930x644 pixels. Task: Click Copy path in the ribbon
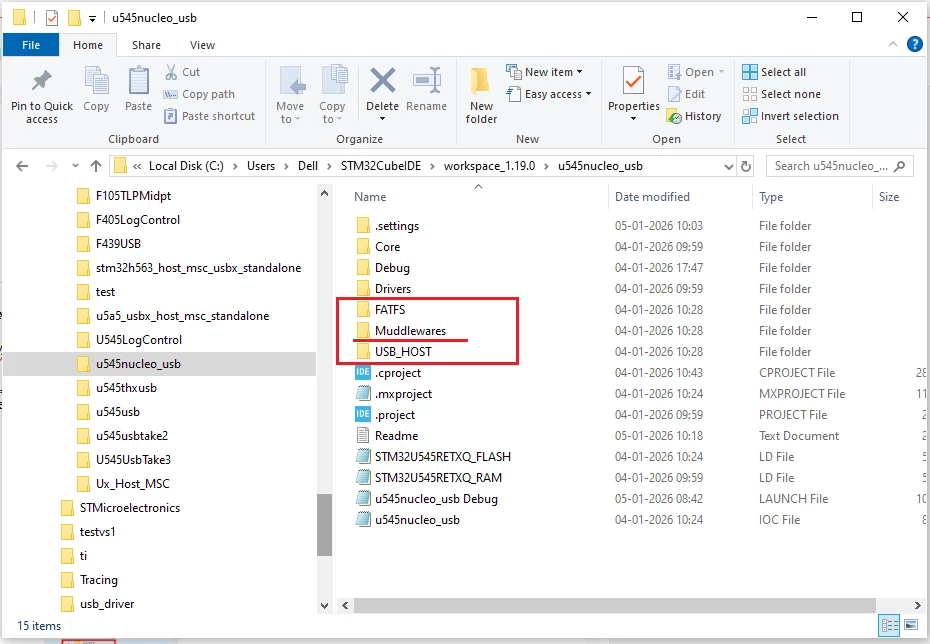click(x=199, y=94)
